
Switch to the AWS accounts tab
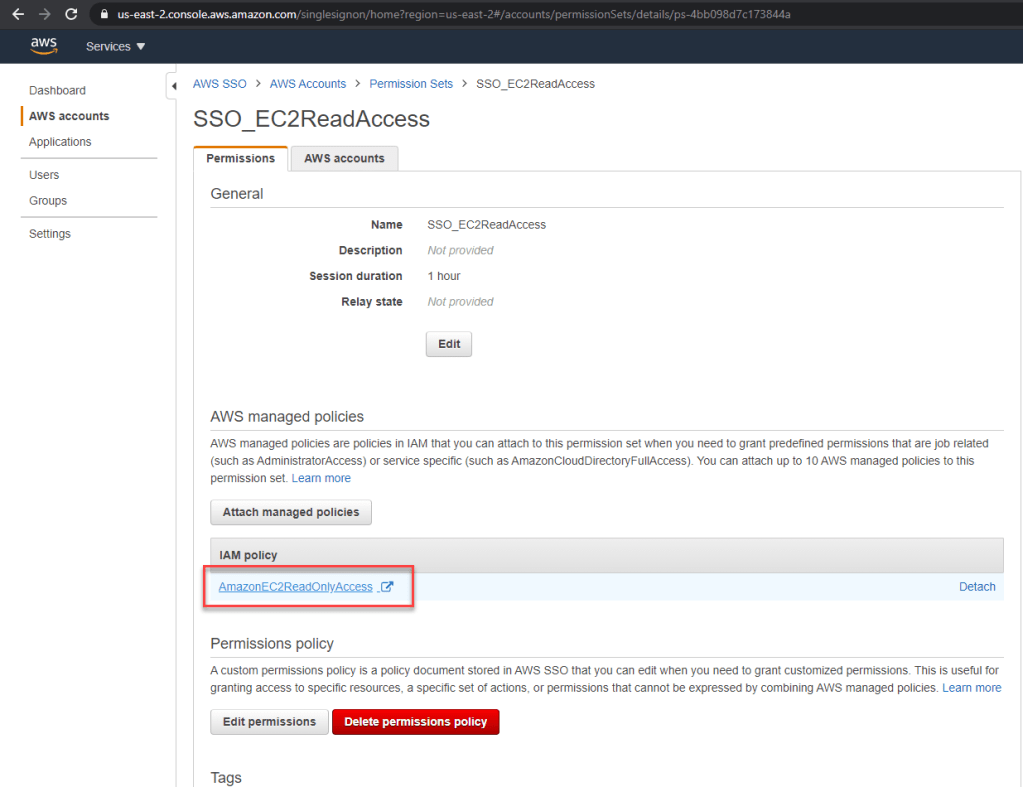coord(344,158)
